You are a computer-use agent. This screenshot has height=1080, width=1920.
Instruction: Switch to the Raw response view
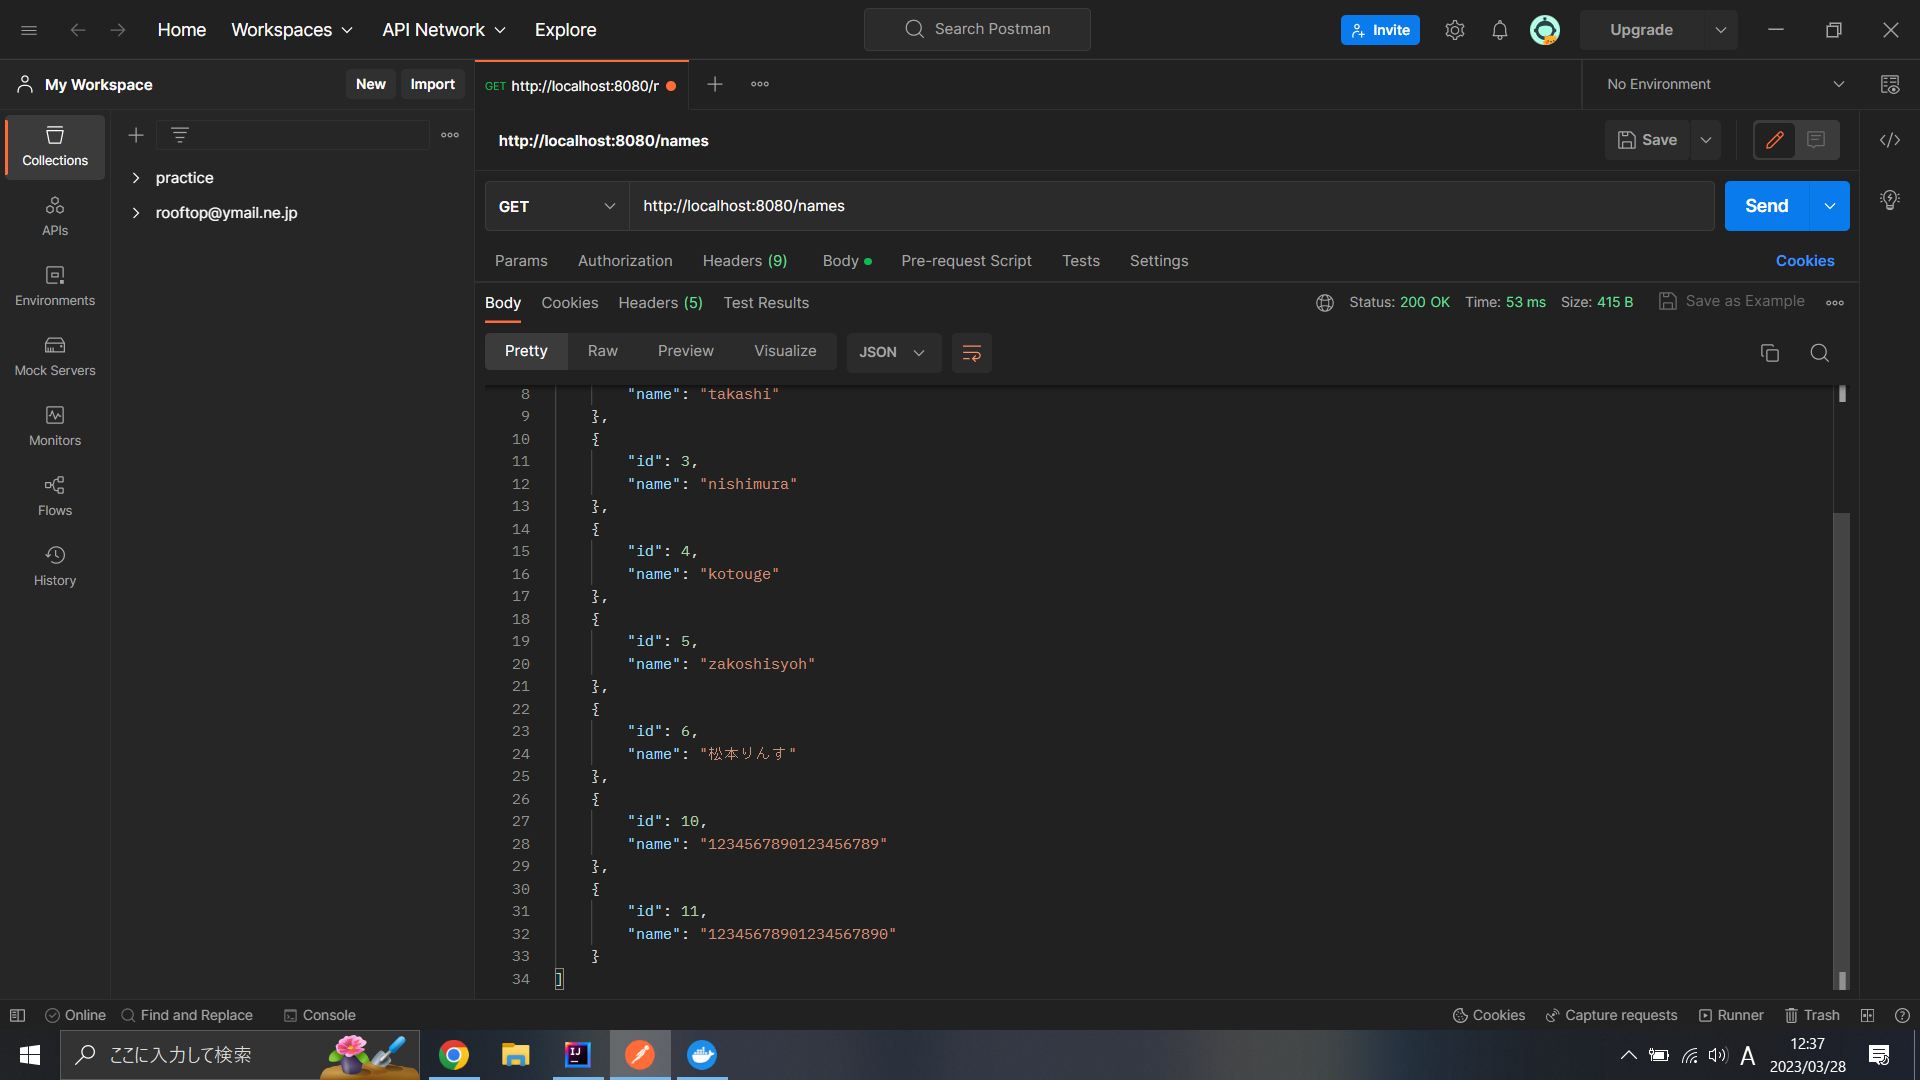(x=603, y=351)
